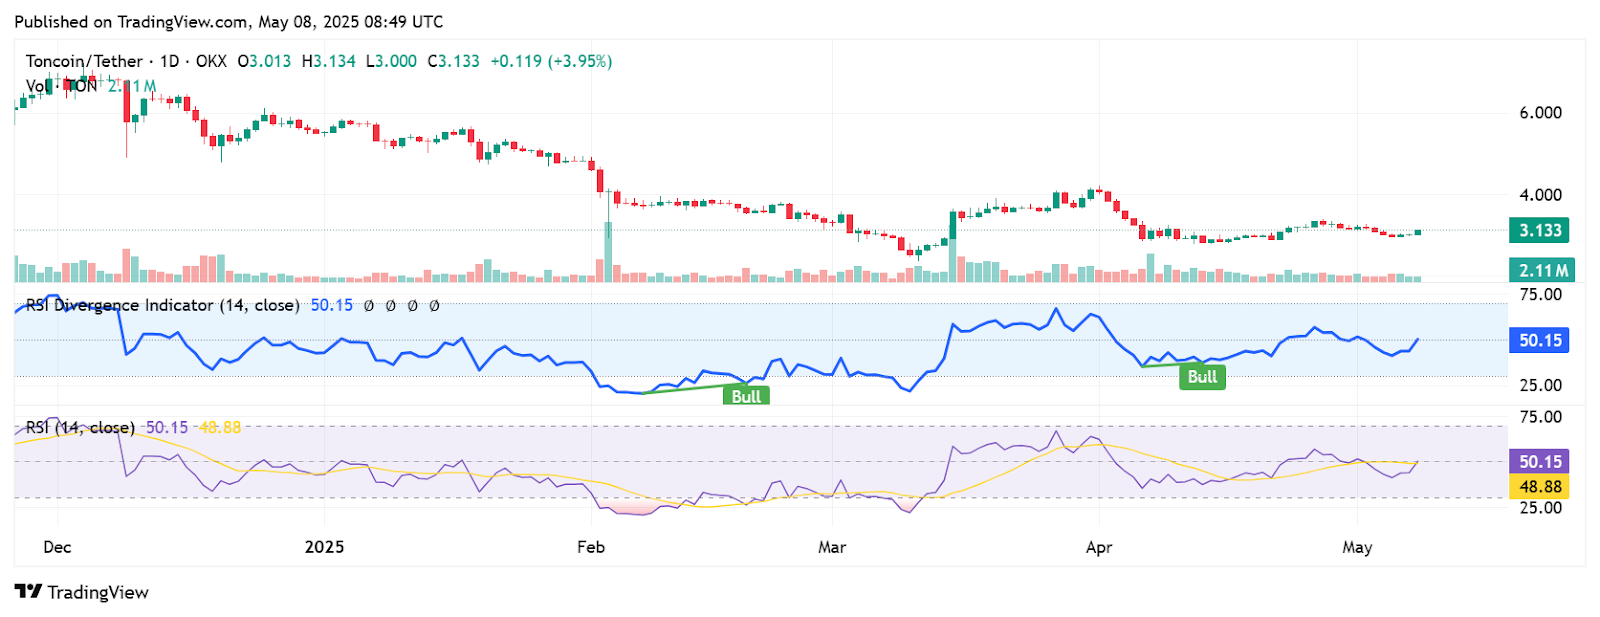Click the C3.133 close value in legend
The image size is (1600, 617).
(x=454, y=61)
